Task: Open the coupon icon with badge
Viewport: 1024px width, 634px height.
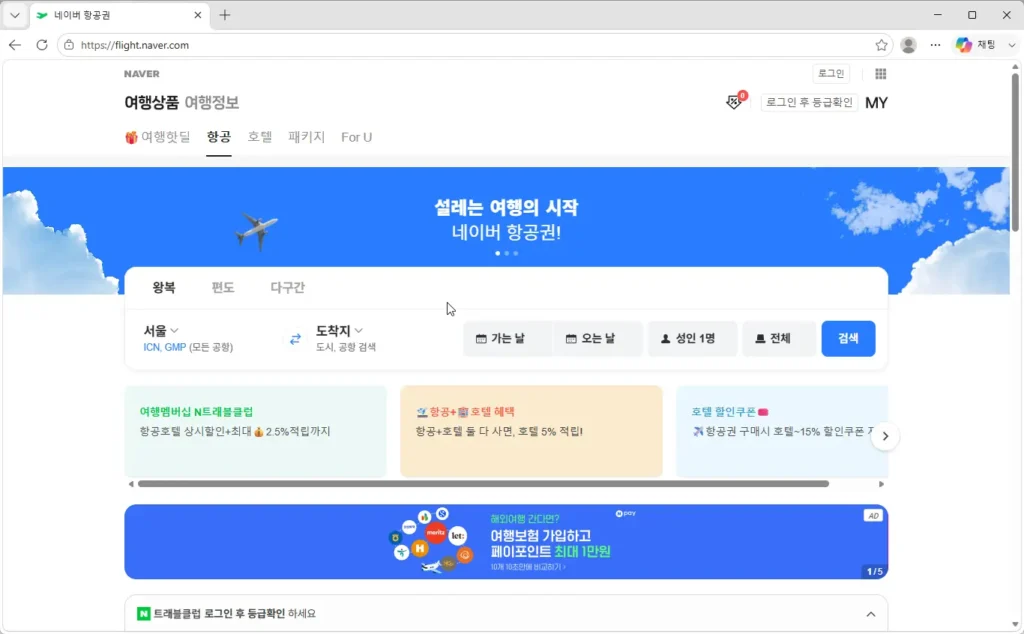Action: [736, 101]
